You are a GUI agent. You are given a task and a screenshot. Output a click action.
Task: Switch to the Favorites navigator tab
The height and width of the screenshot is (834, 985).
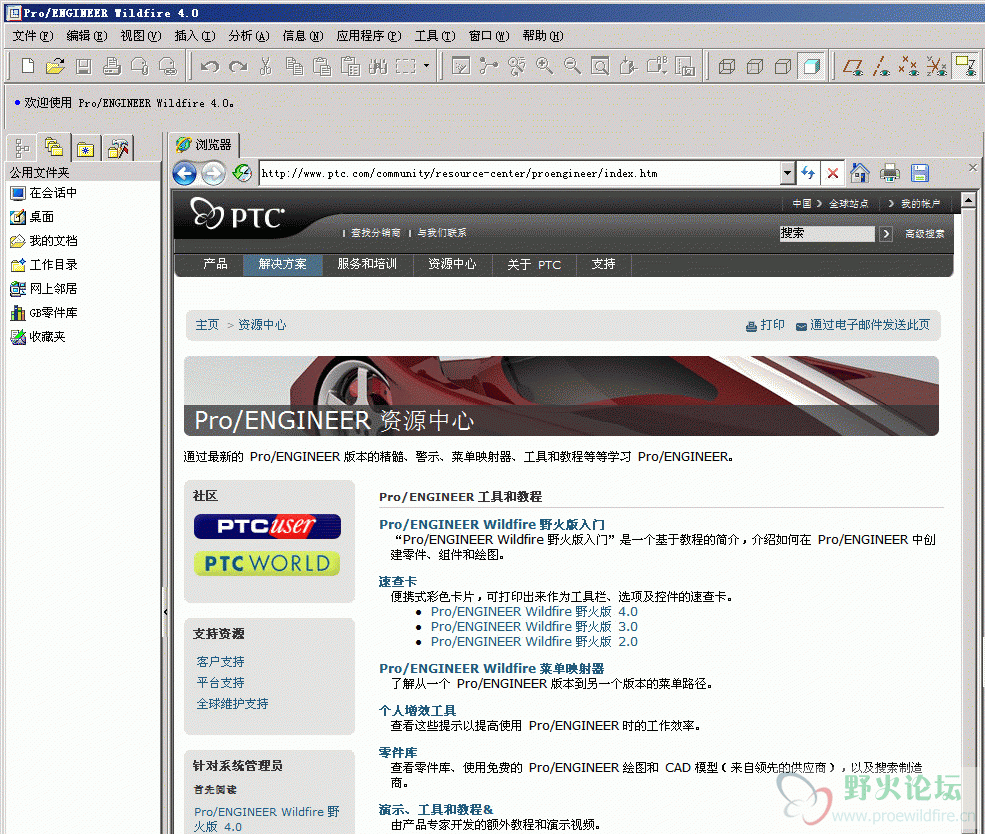[85, 149]
